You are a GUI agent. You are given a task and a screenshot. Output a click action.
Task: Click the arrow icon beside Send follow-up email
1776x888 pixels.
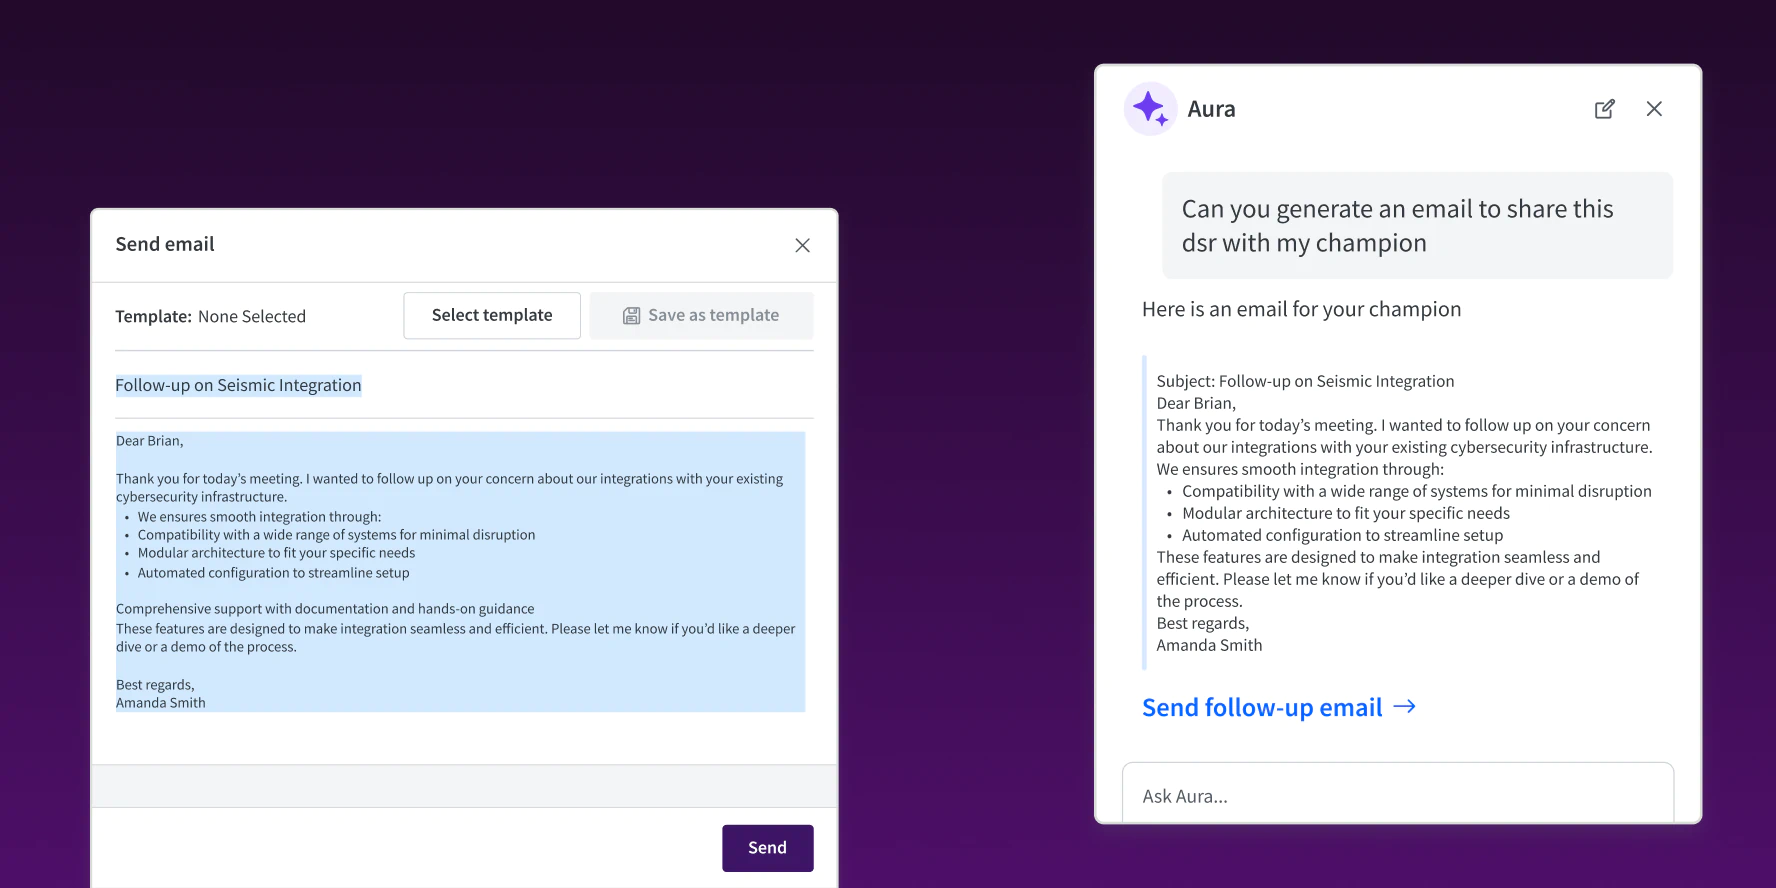click(1405, 707)
